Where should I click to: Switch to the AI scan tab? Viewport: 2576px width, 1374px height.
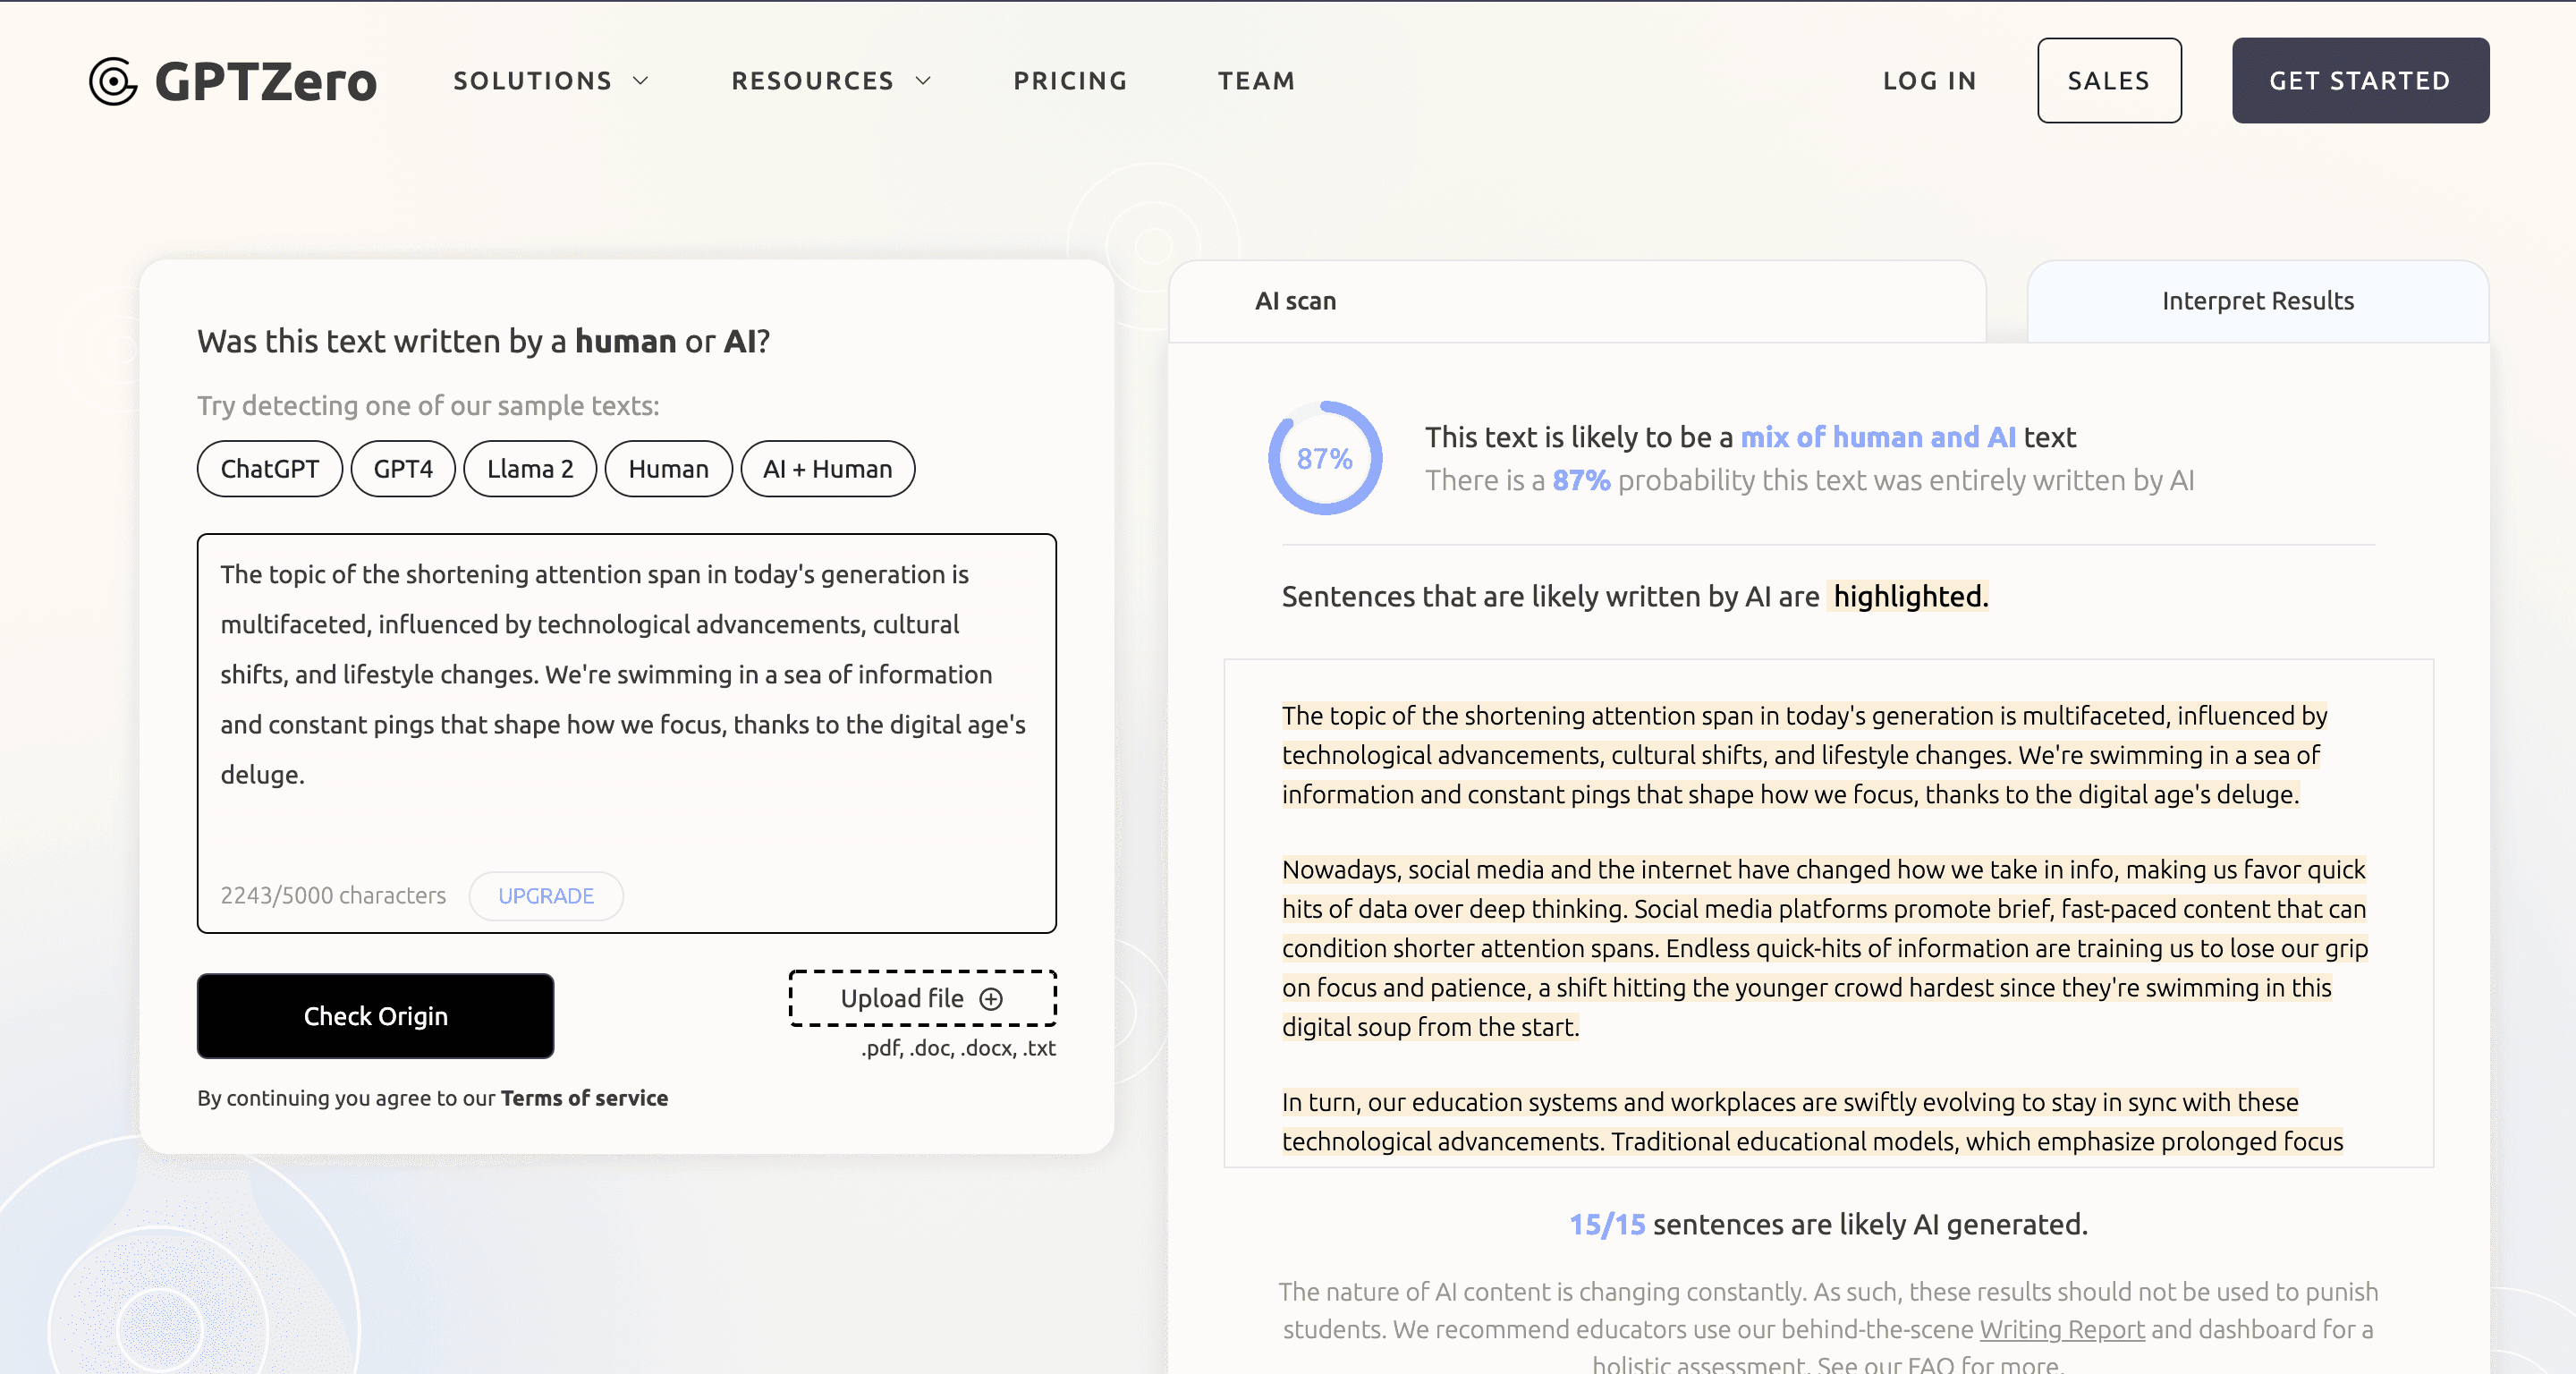point(1295,301)
